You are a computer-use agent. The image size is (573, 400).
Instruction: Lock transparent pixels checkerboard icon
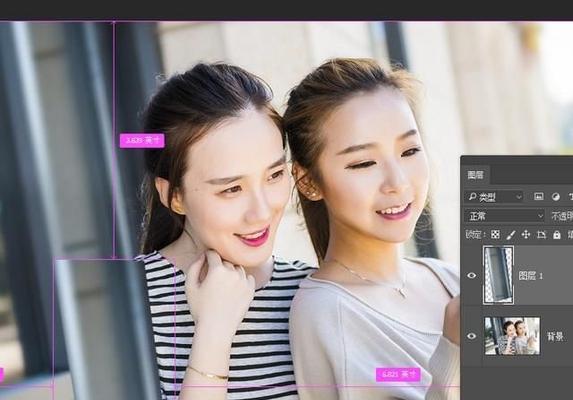(495, 235)
